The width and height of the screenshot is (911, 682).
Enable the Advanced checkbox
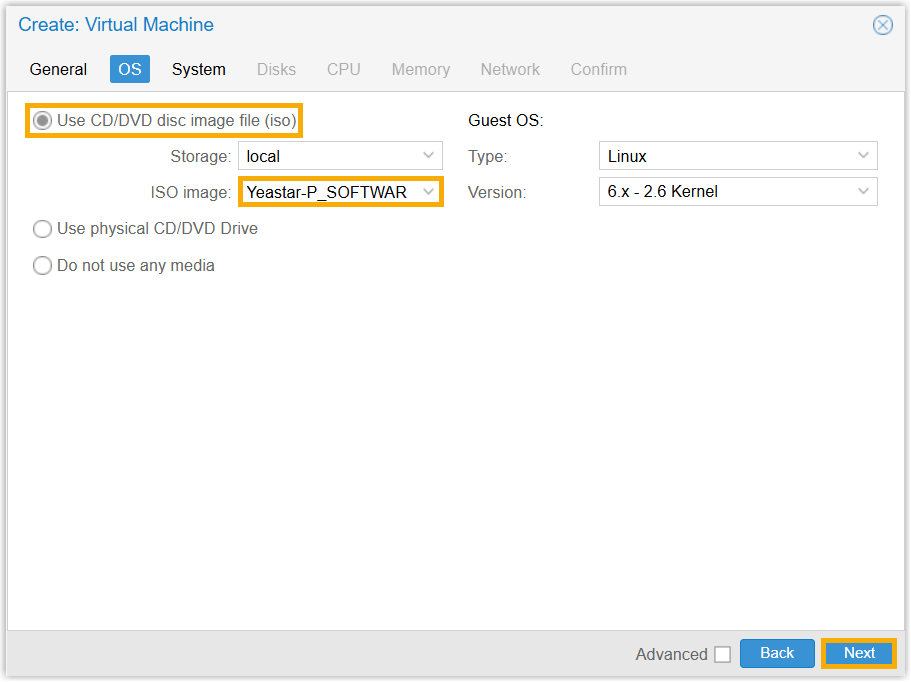tap(722, 655)
